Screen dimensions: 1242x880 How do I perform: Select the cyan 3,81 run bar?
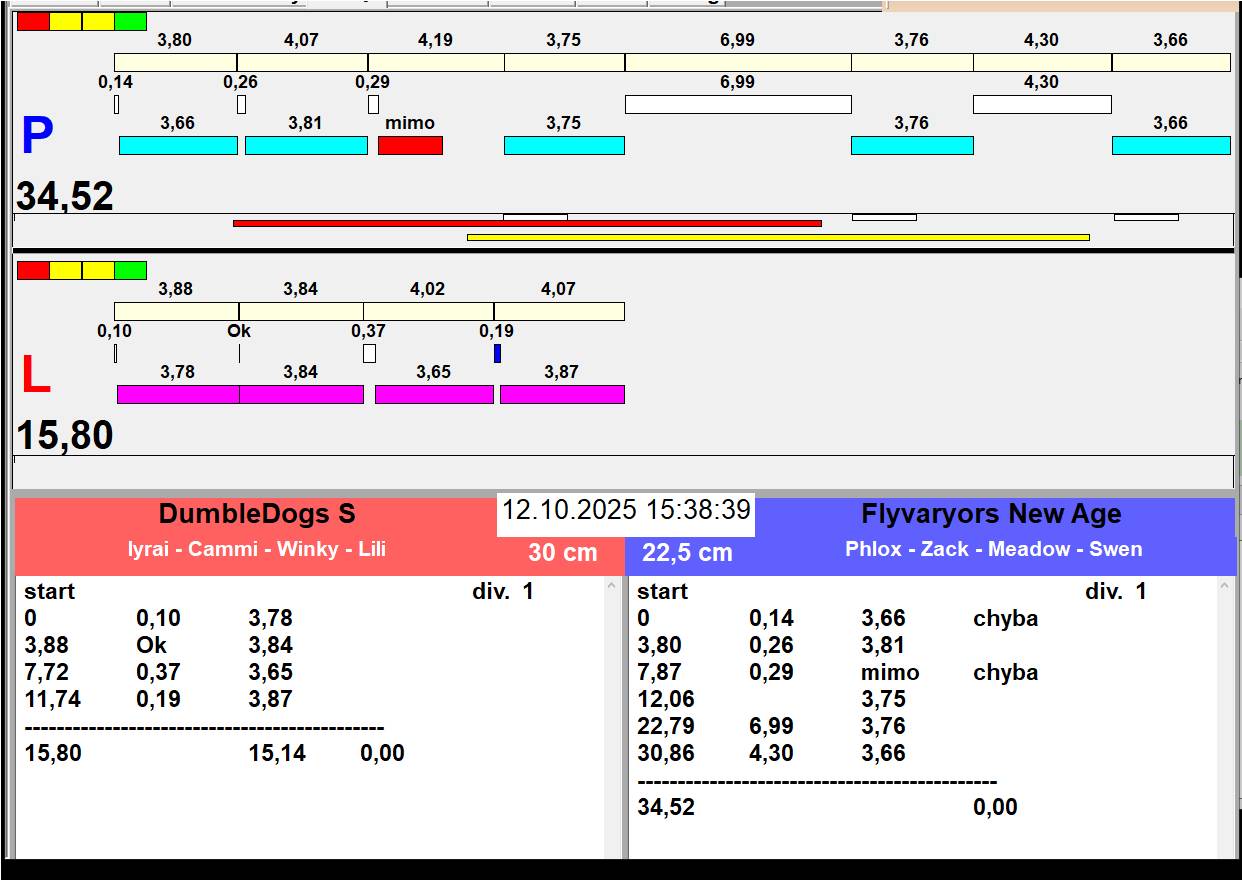click(306, 146)
